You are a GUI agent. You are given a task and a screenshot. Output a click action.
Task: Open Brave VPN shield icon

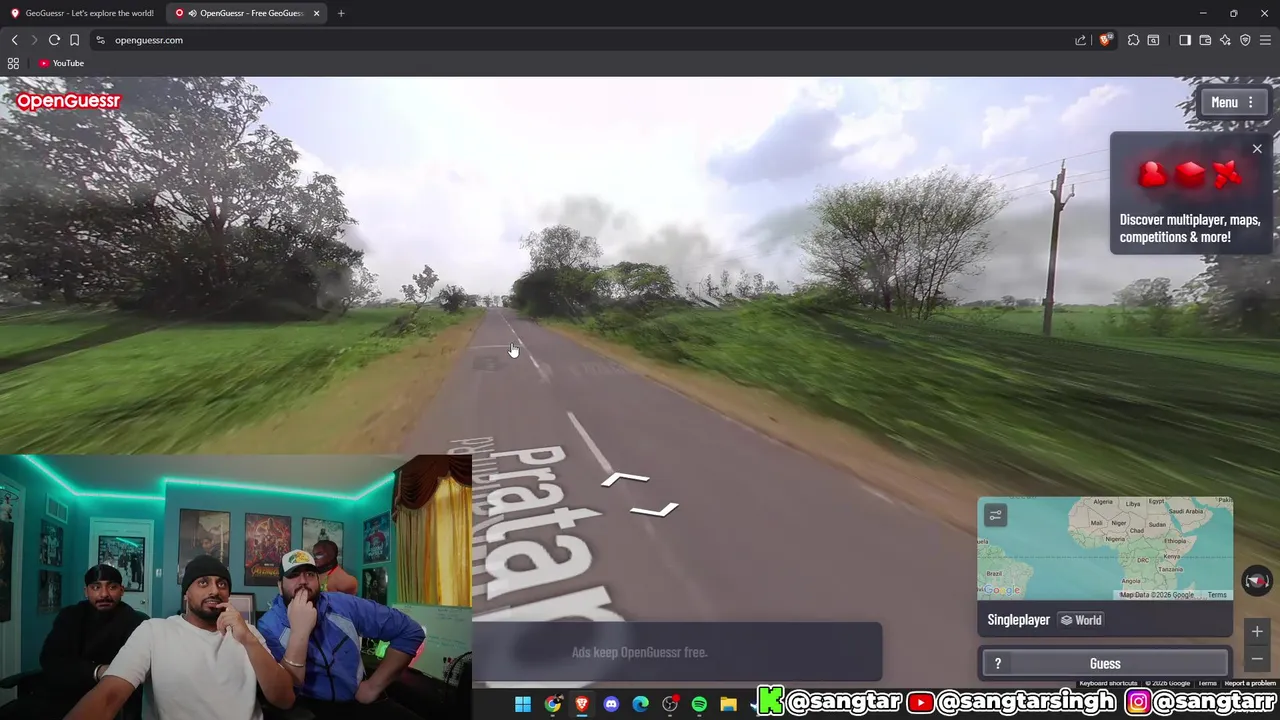(1245, 40)
